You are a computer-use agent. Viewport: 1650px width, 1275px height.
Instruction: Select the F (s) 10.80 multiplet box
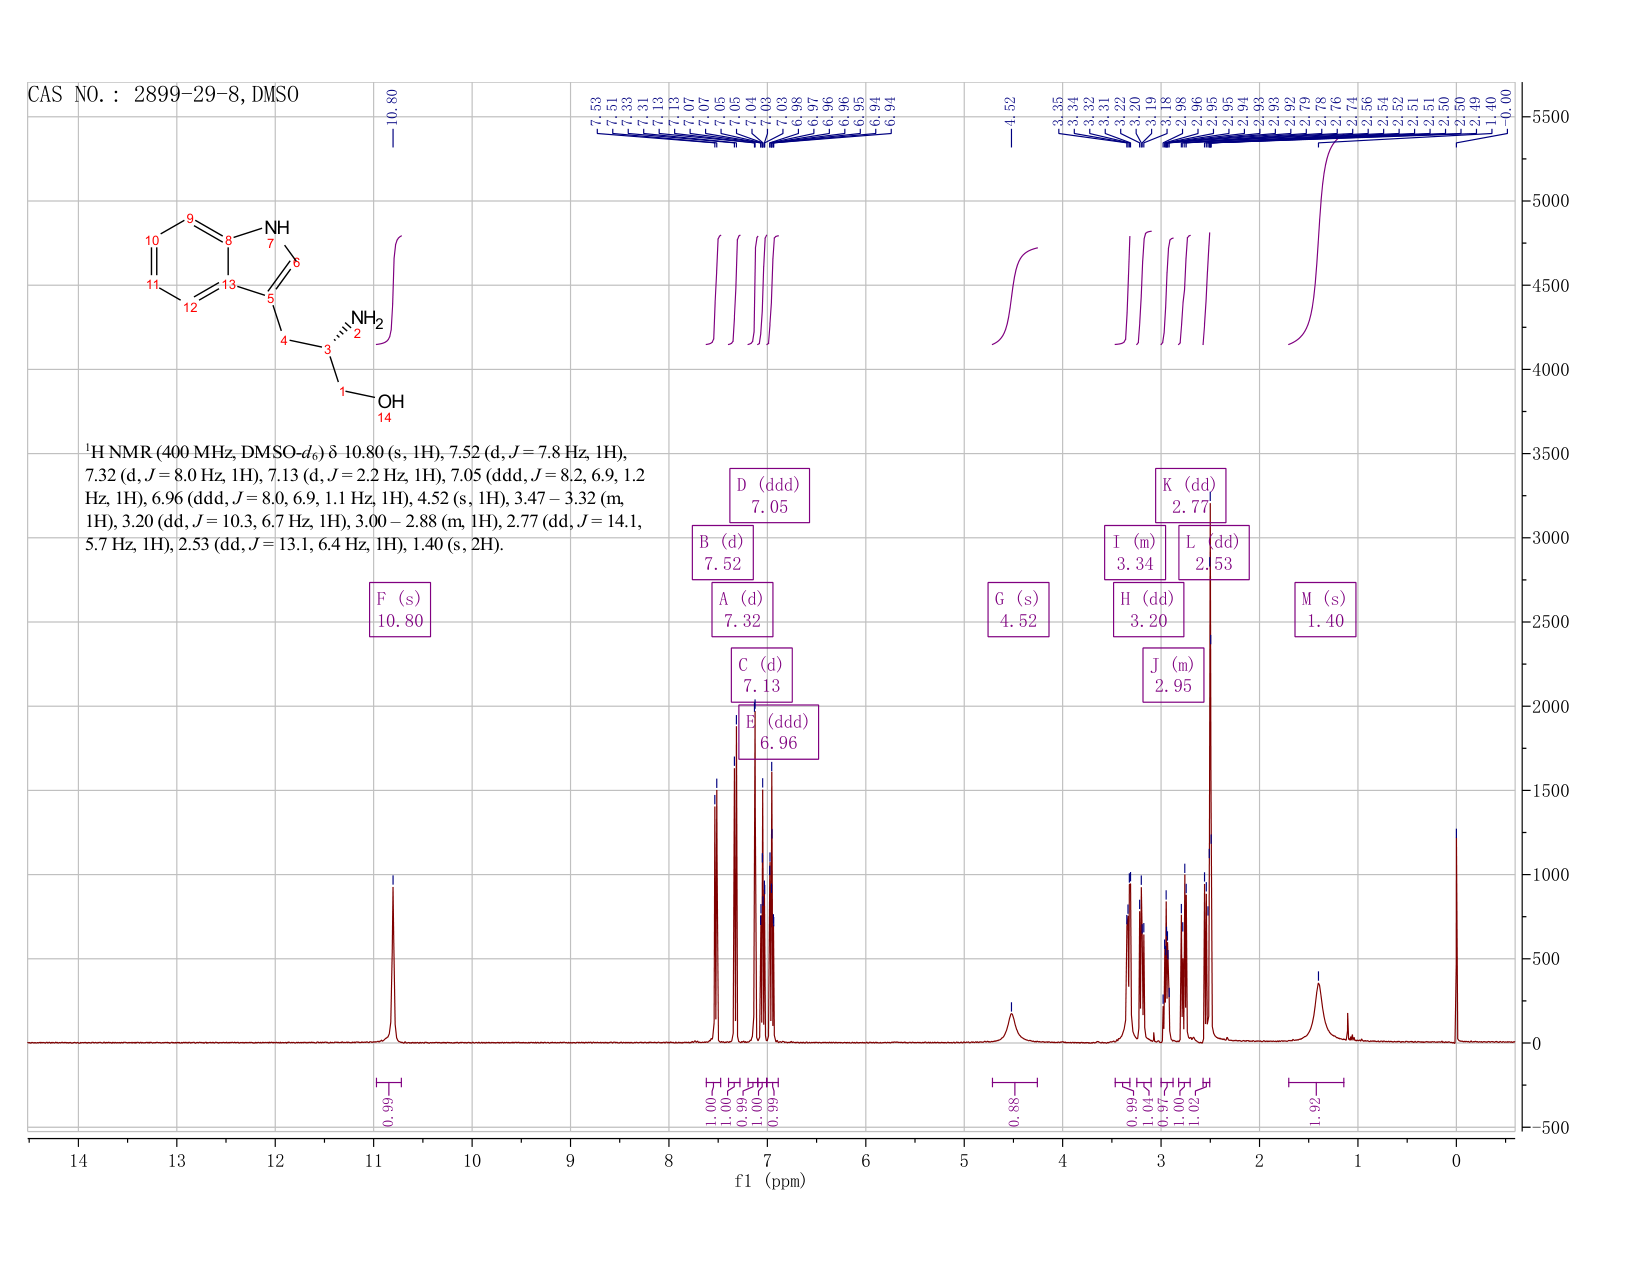tap(400, 610)
